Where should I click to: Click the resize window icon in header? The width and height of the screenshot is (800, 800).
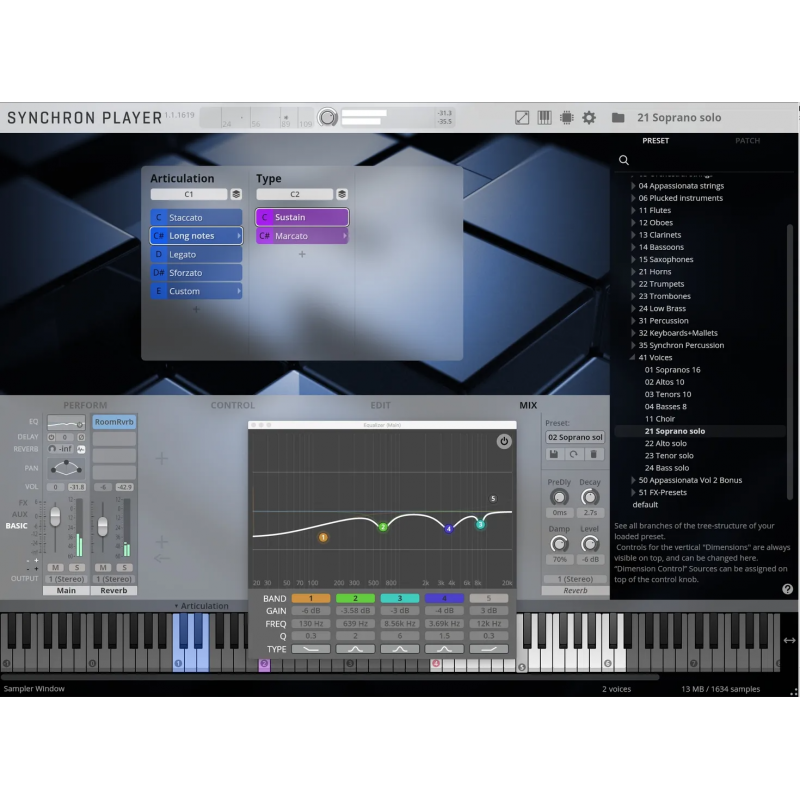coord(522,117)
